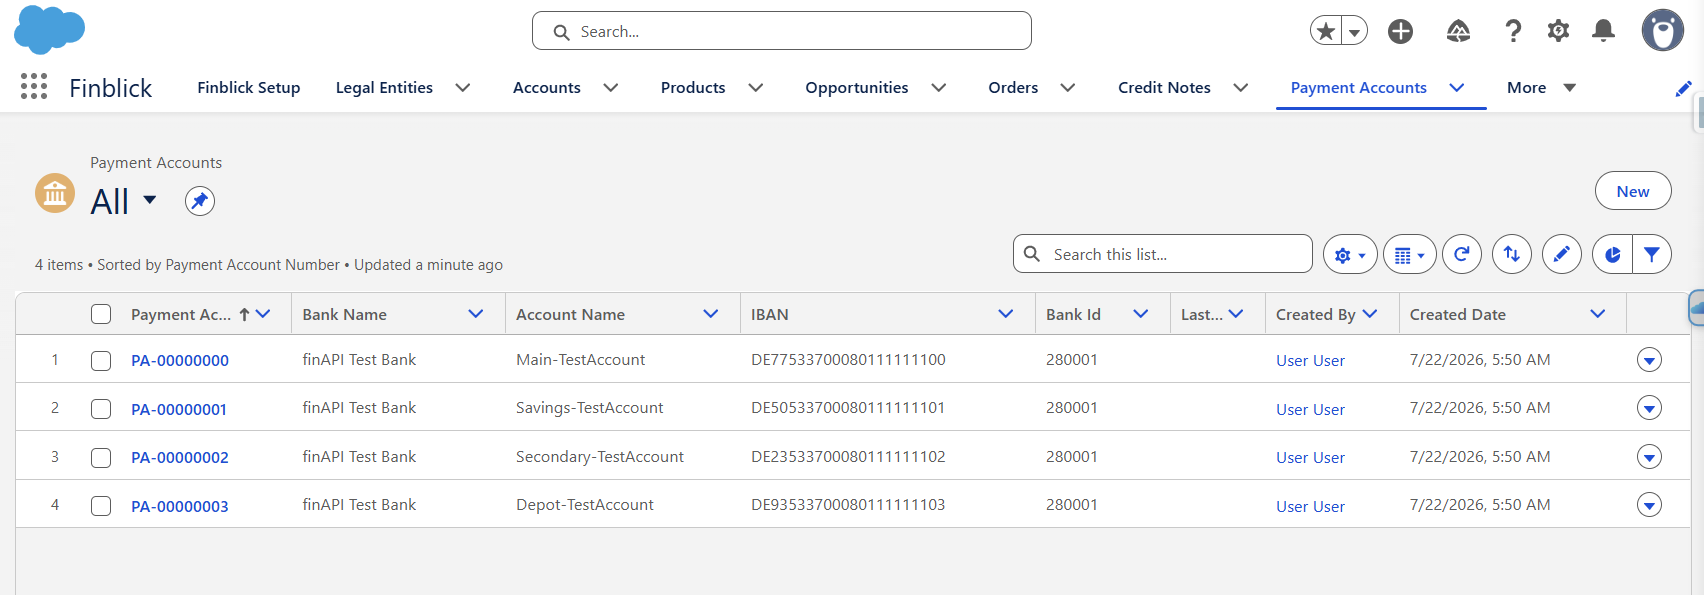Show filters with the funnel icon

click(x=1652, y=254)
